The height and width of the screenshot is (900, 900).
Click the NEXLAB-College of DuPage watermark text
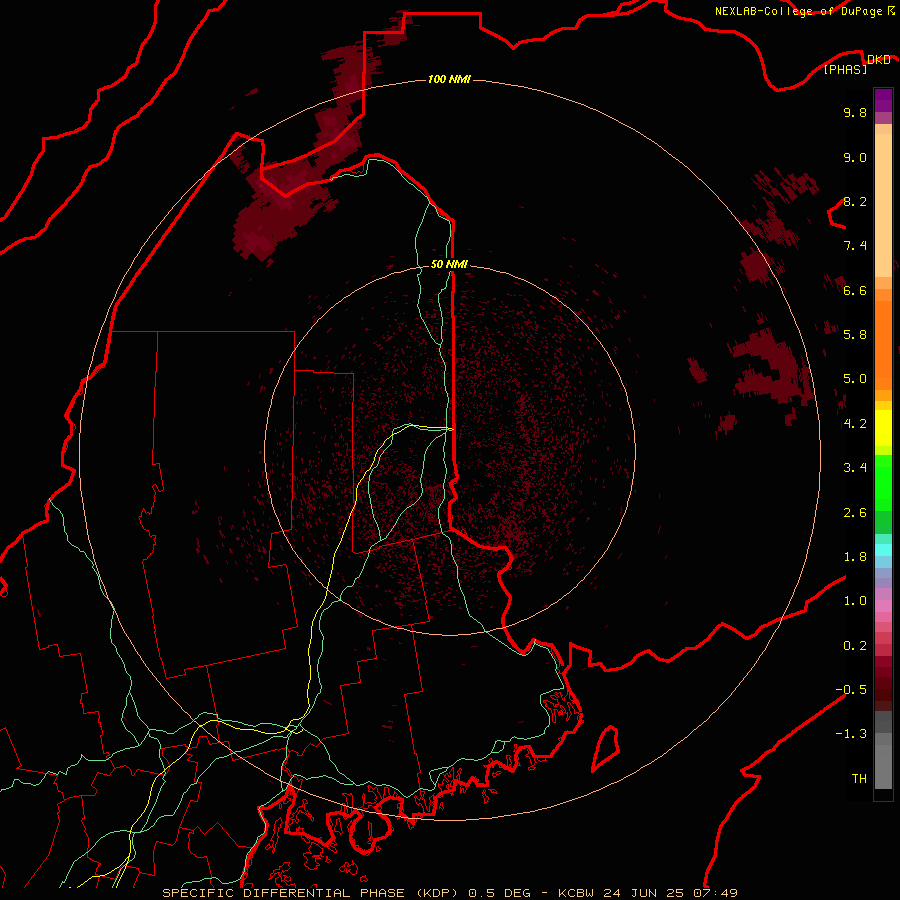[798, 11]
